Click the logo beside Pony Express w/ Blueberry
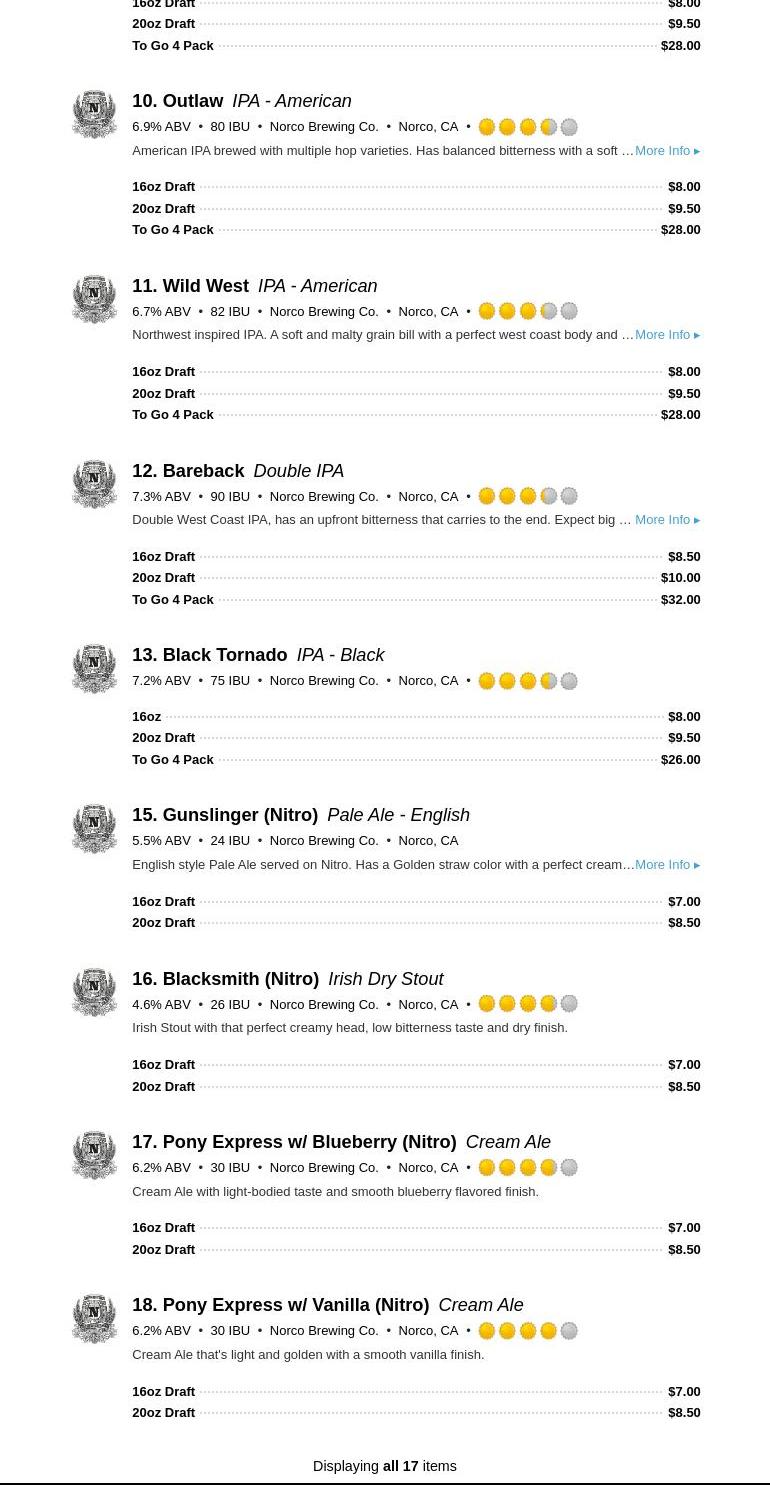The height and width of the screenshot is (1485, 770). coord(94,1155)
